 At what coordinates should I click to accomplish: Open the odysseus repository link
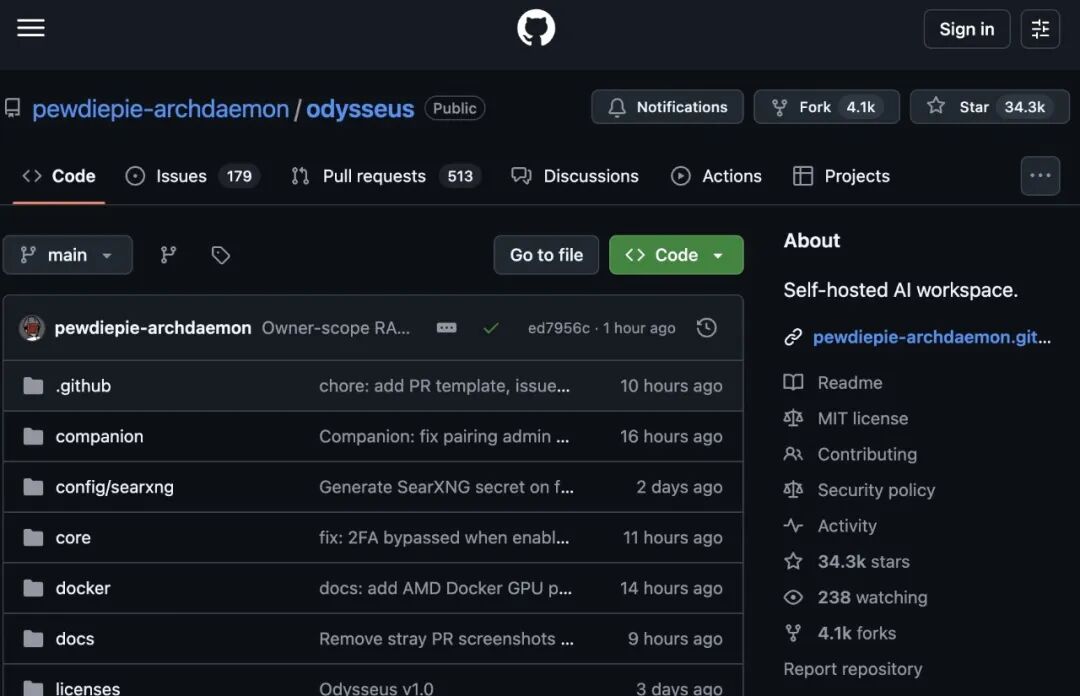point(360,109)
